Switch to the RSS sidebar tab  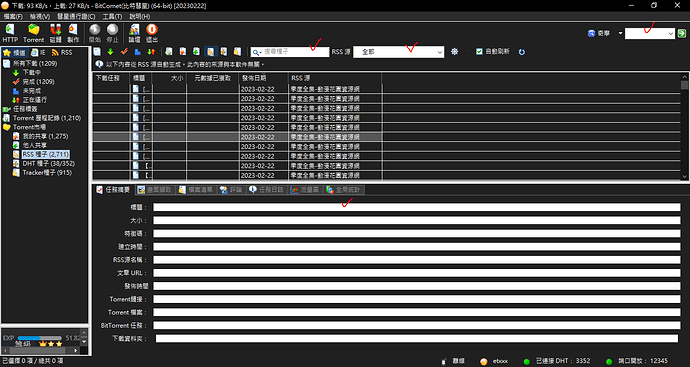coord(62,52)
